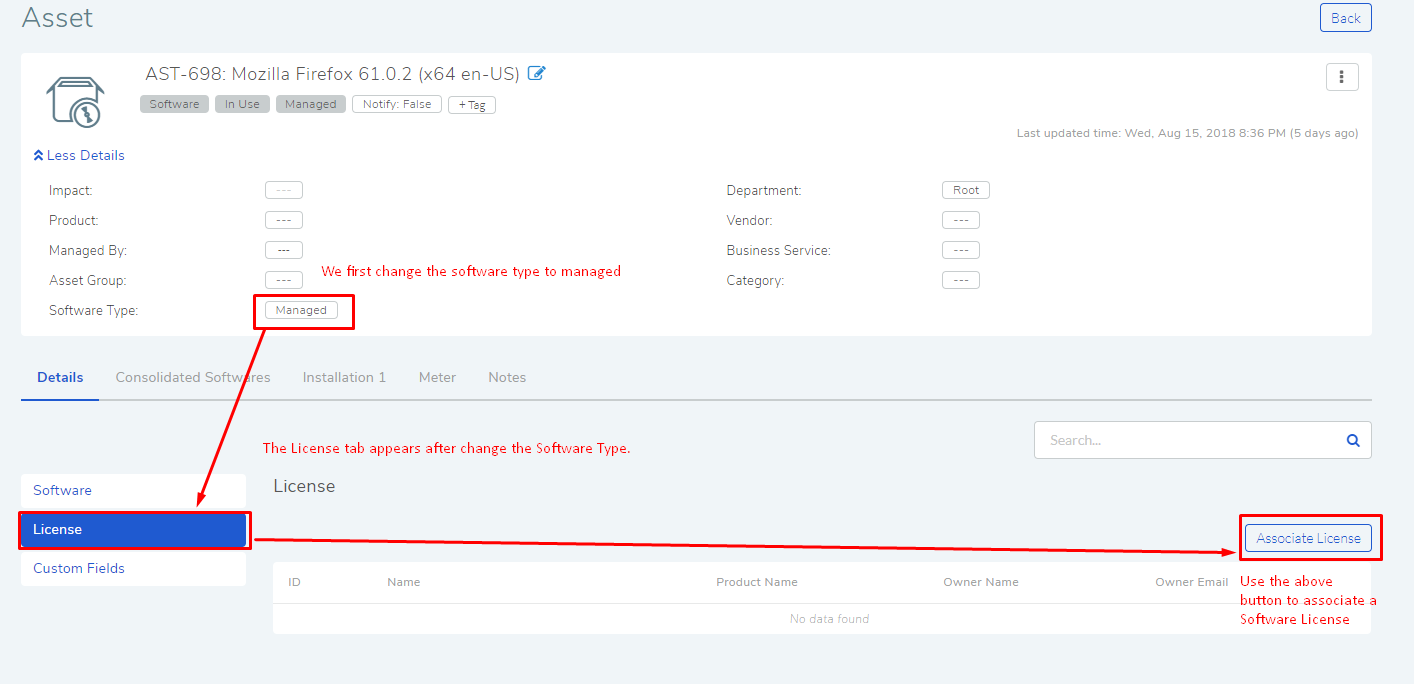
Task: Change Software Type from Managed
Action: [301, 310]
